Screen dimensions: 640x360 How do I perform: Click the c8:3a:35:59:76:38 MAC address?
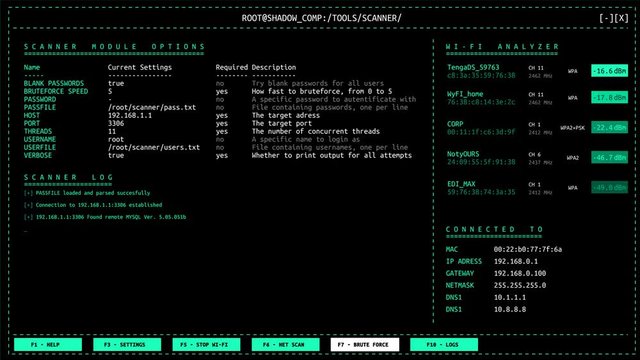pyautogui.click(x=481, y=76)
